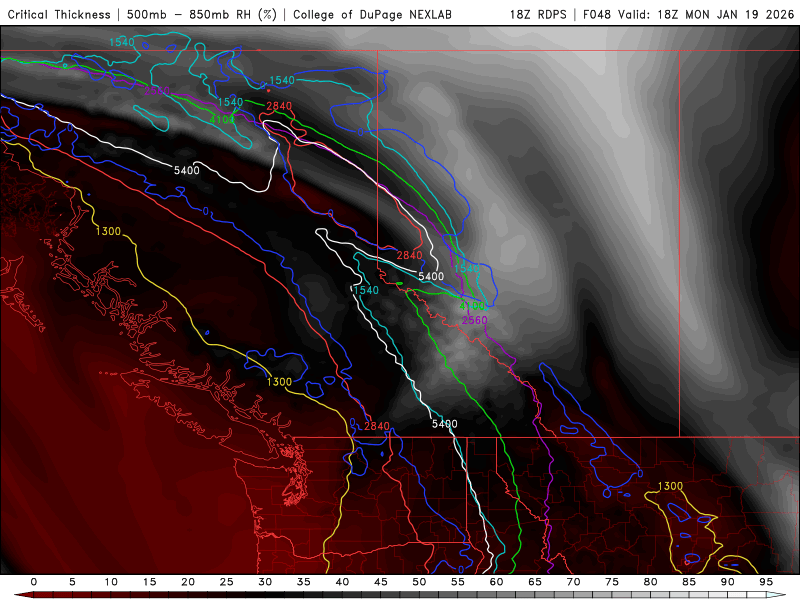Click the topmost cyan "1540" contour label
Screen dimensions: 800x600
point(121,42)
